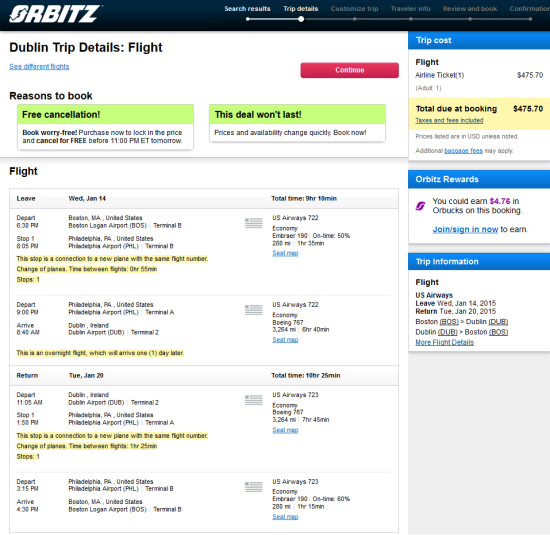Open Seat map for Embraer 190 280 mi 1hr 35min
The height and width of the screenshot is (535, 550).
(x=285, y=253)
